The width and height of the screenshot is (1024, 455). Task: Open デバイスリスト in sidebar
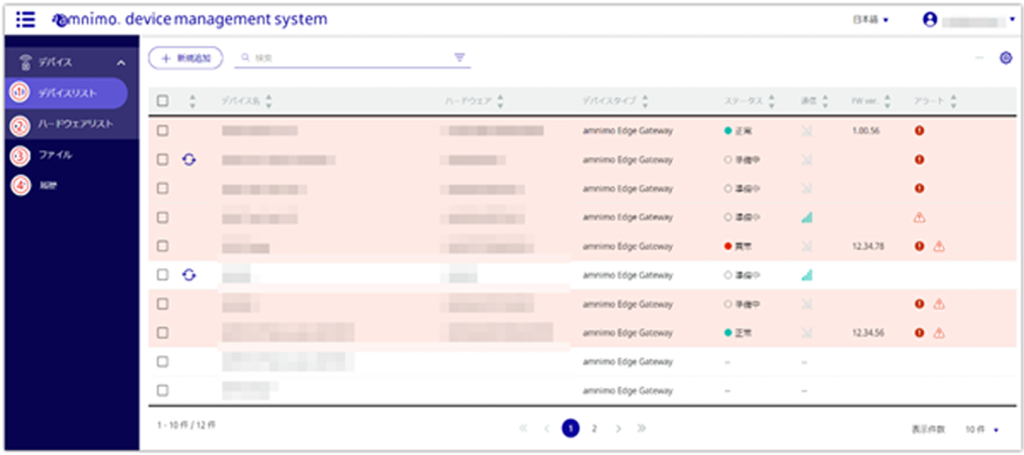click(67, 93)
